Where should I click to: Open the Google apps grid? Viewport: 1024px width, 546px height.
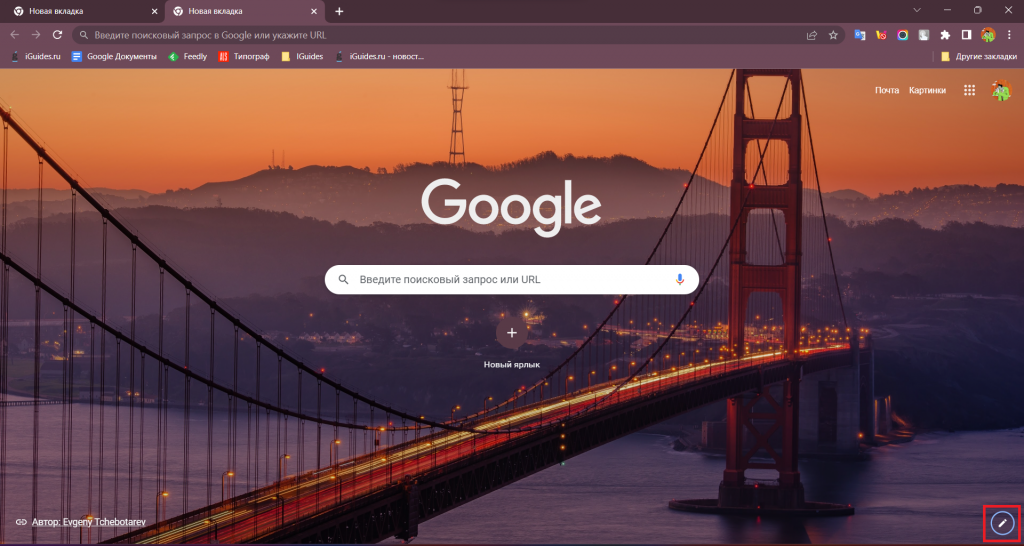coord(969,90)
